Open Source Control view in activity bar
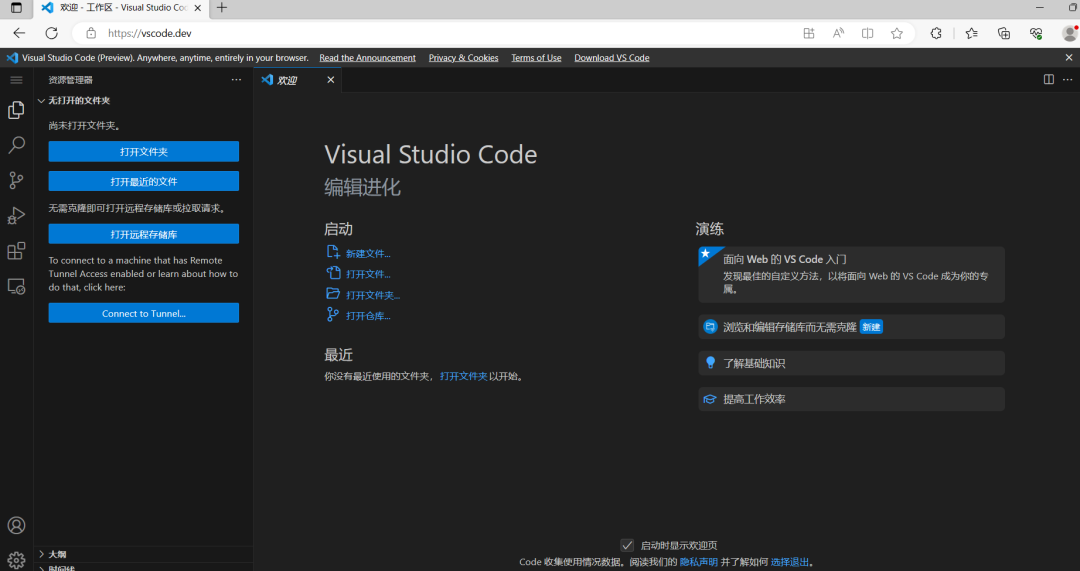This screenshot has height=571, width=1080. point(17,180)
